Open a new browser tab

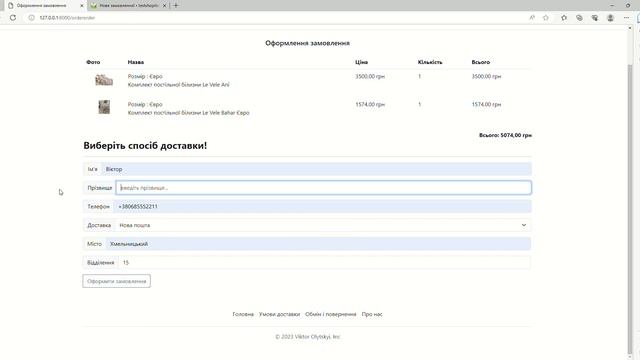tap(176, 6)
